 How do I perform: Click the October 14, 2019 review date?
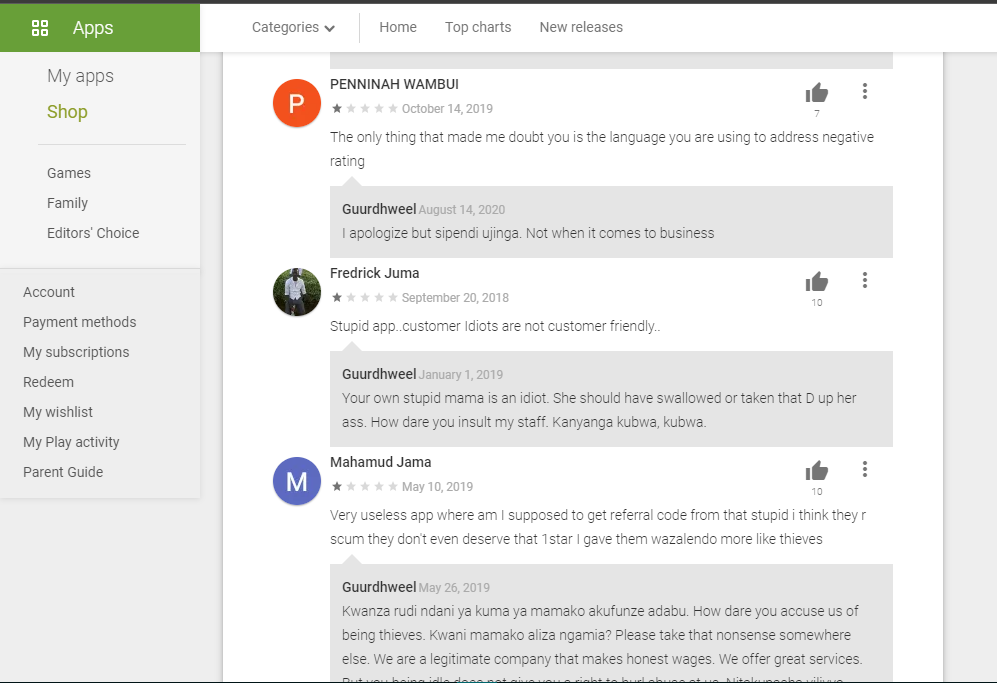point(447,109)
